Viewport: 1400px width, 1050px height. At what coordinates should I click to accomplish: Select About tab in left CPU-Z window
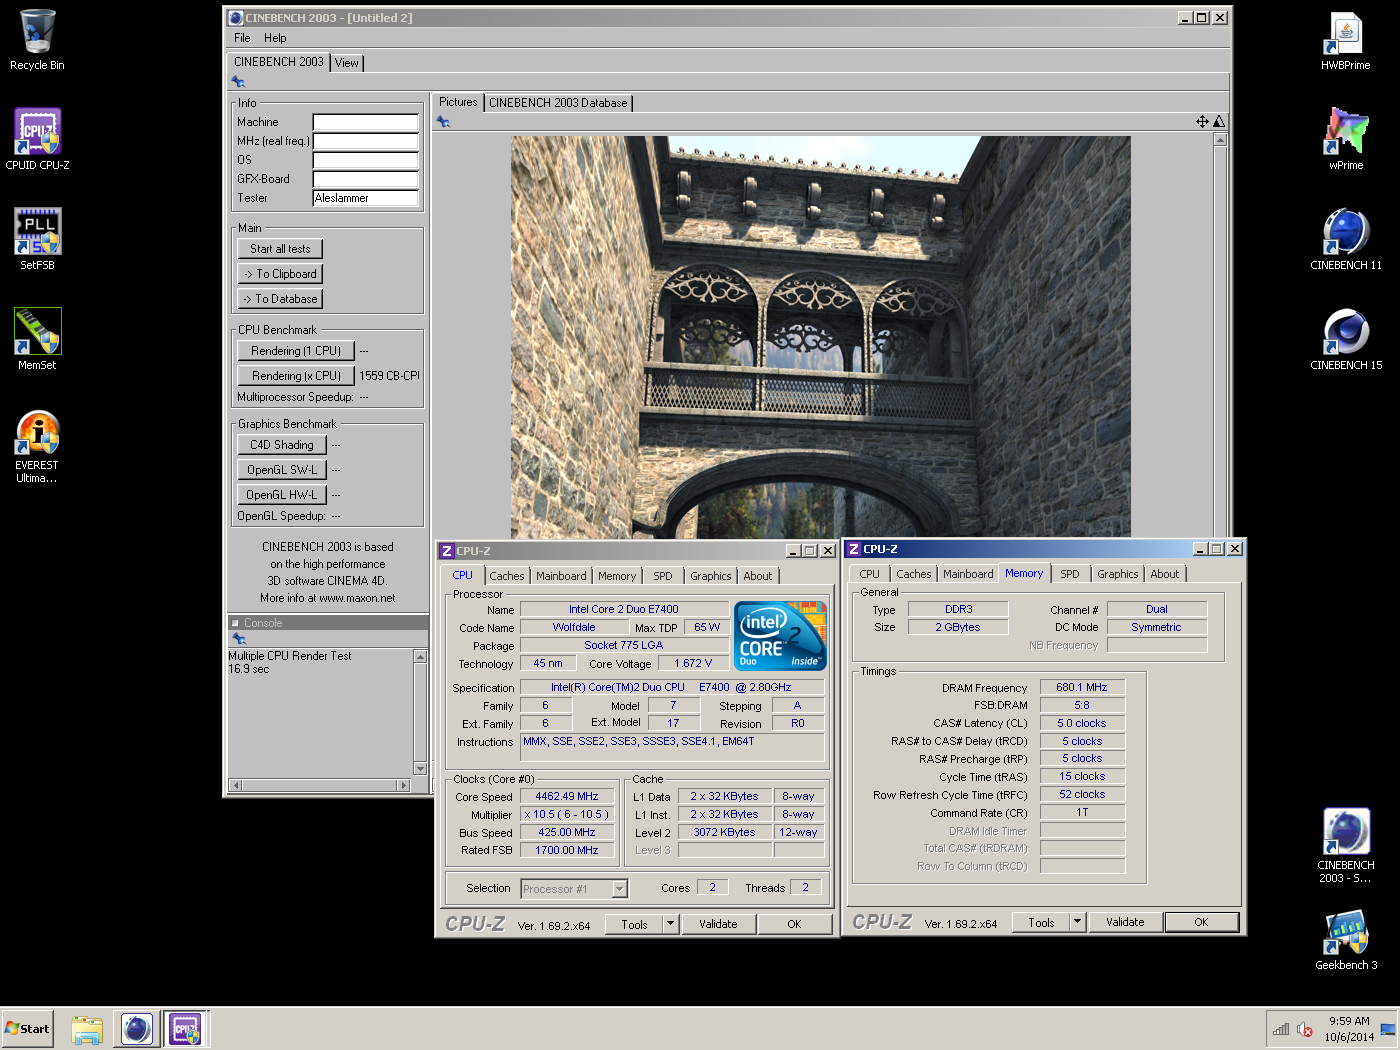758,576
